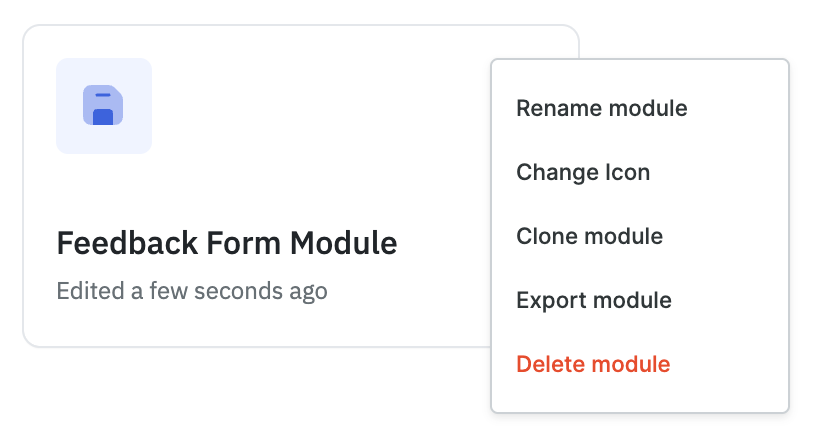Click the Feedback Form Module title
Viewport: 814px width, 442px height.
tap(227, 243)
